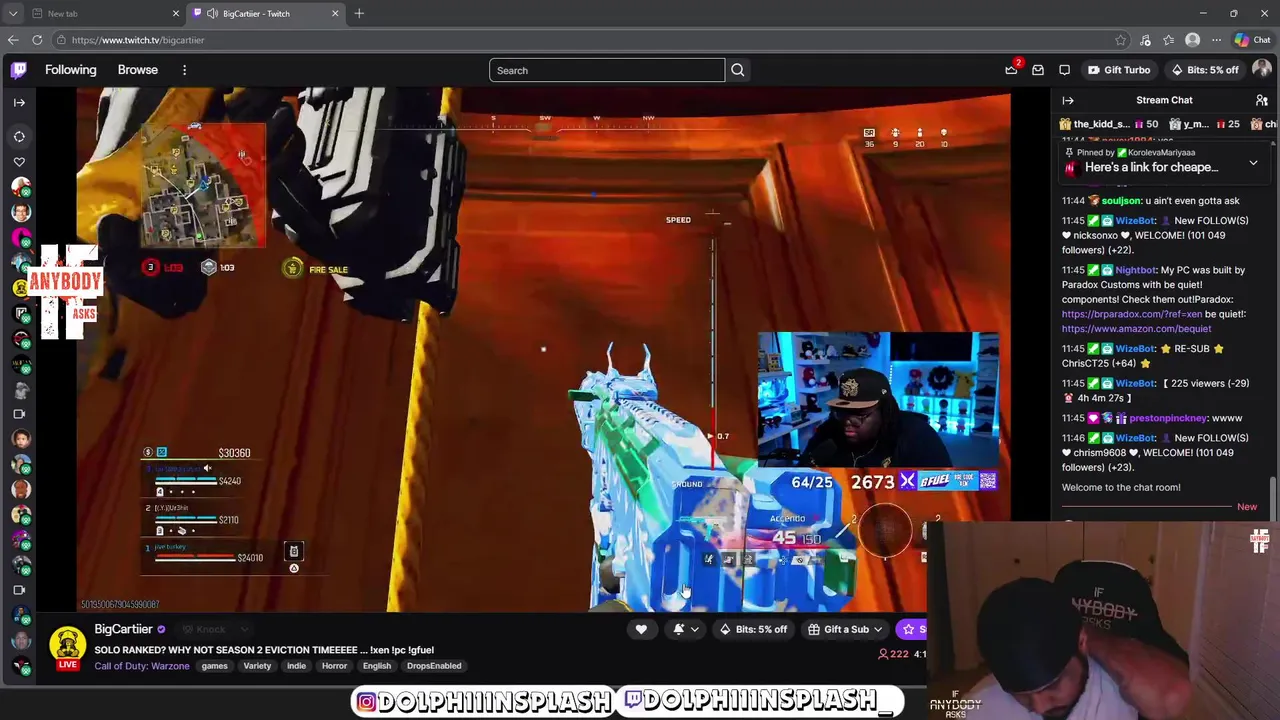
Task: Open Browse tab
Action: [x=138, y=70]
